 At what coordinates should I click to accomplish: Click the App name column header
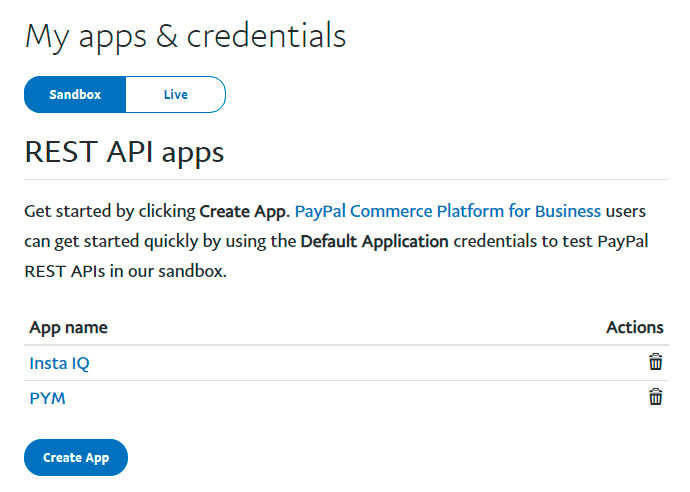68,328
